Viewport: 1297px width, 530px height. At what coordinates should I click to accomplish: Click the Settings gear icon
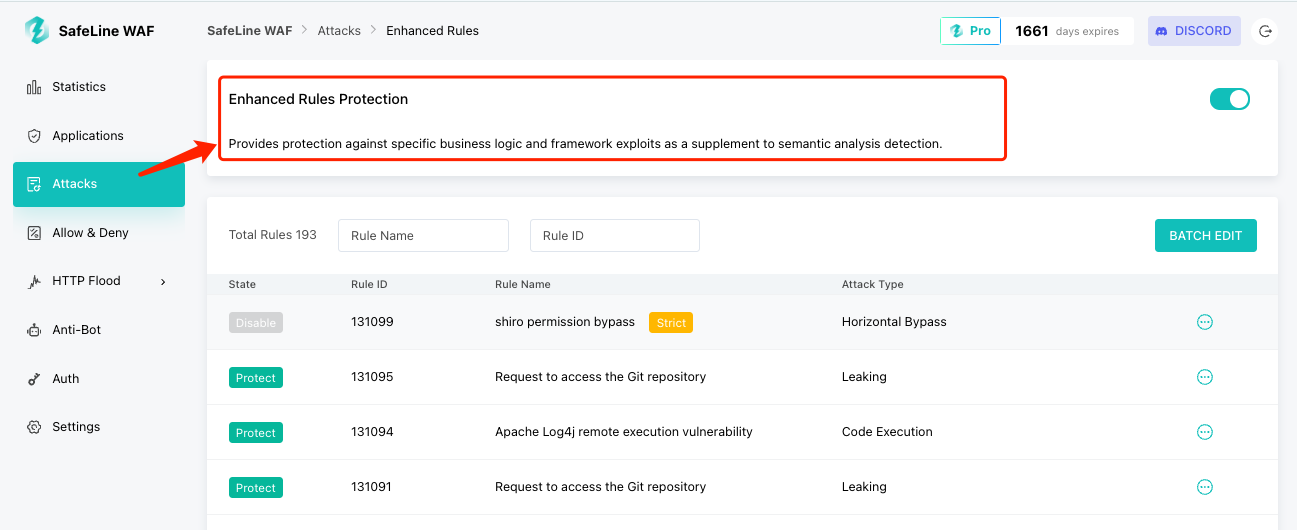click(34, 427)
